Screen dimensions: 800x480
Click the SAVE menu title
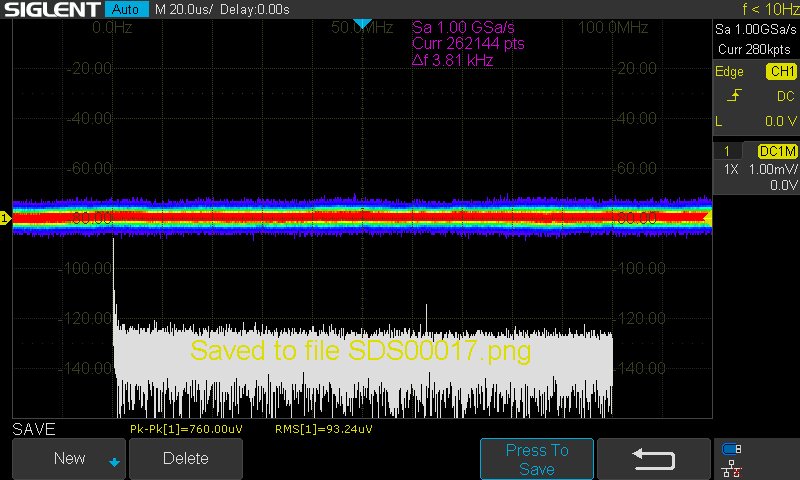coord(34,429)
